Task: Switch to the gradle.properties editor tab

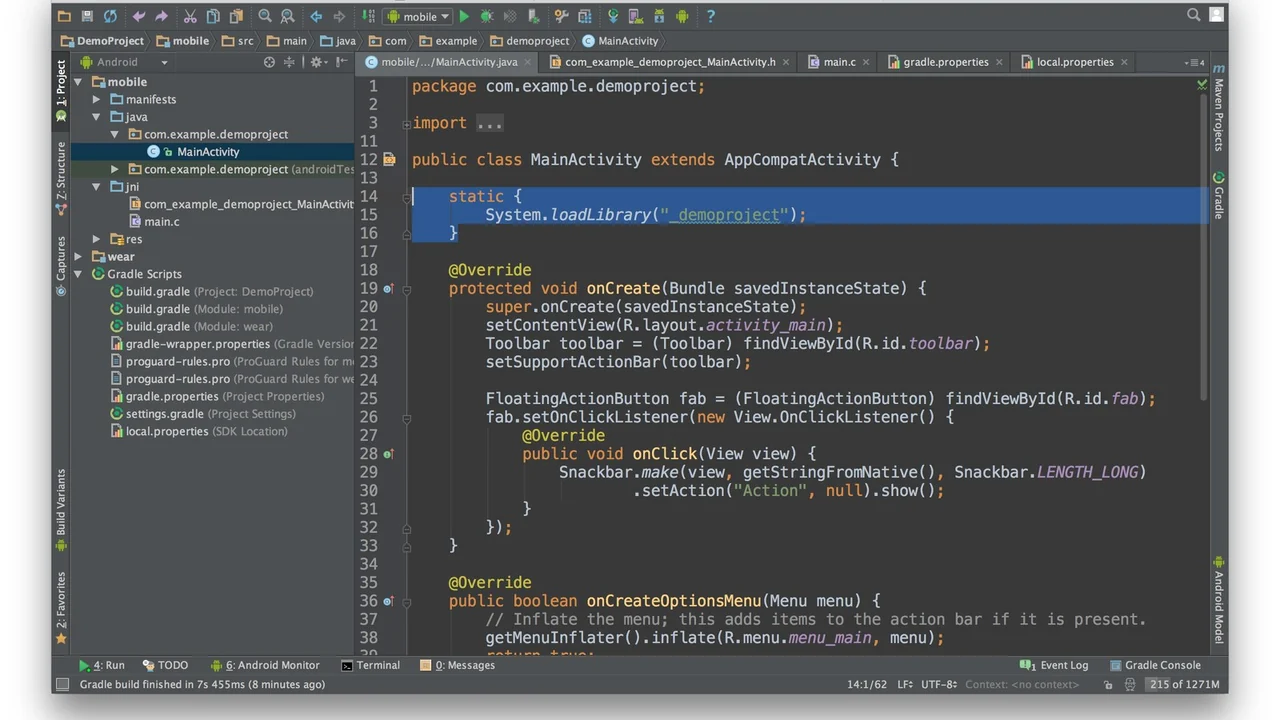Action: pos(945,62)
